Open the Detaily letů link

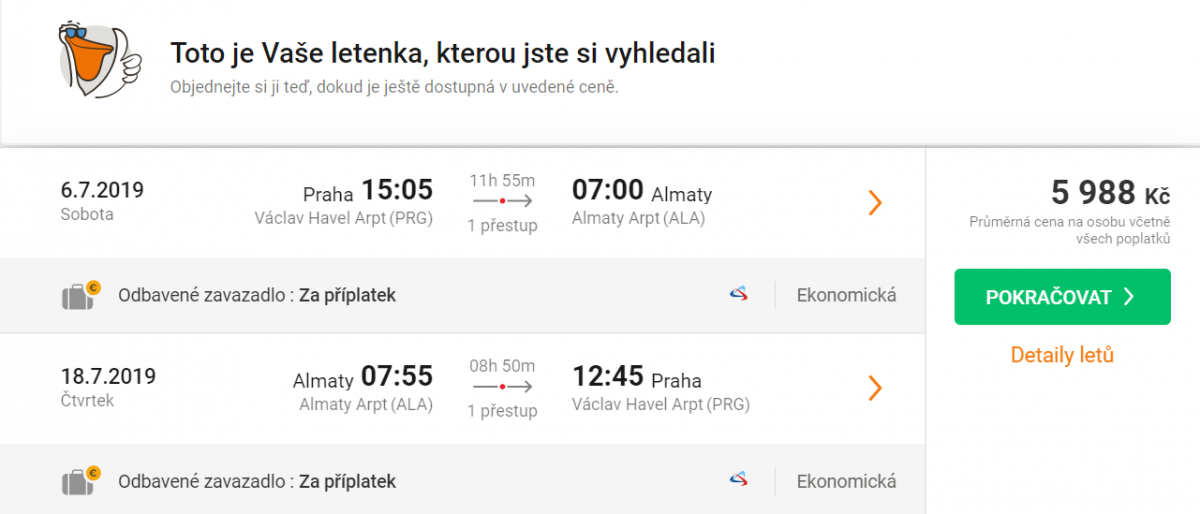point(1062,355)
